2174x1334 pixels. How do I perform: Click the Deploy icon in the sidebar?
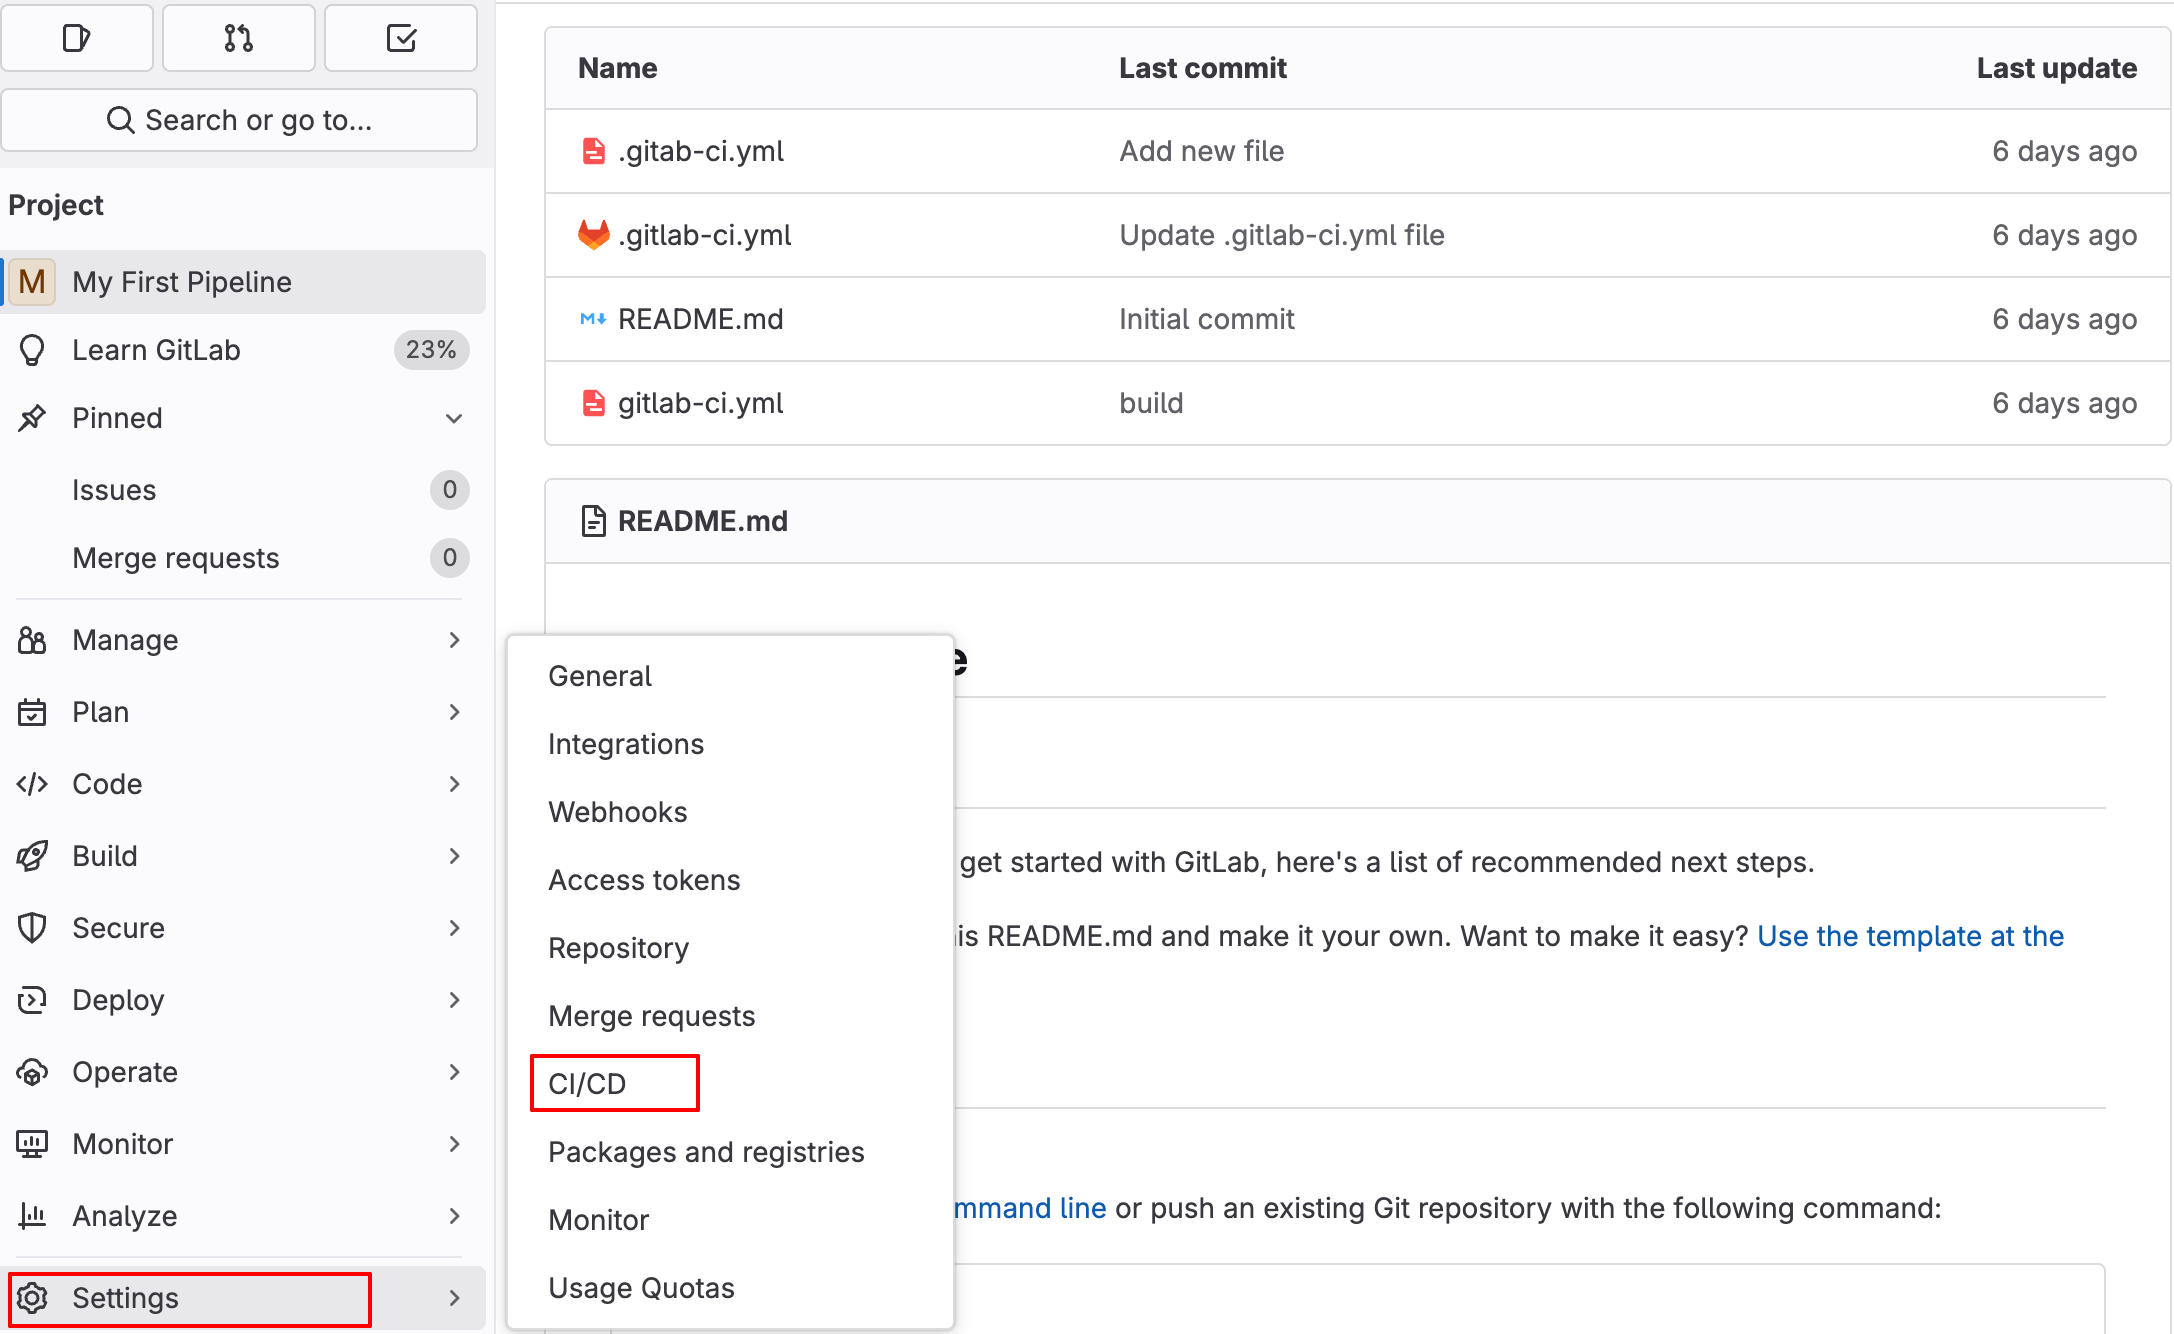pos(33,1000)
